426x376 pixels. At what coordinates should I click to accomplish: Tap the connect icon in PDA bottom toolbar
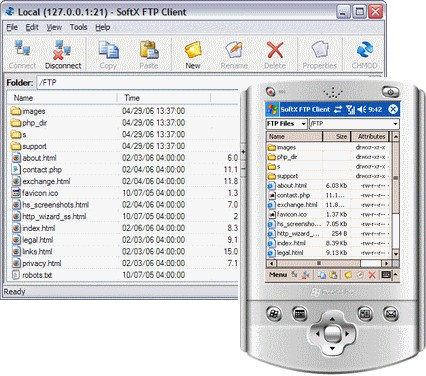(x=294, y=275)
